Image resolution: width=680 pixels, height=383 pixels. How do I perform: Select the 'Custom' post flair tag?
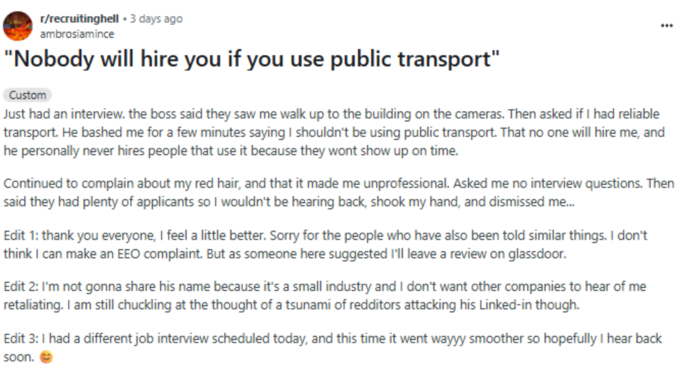(x=27, y=95)
